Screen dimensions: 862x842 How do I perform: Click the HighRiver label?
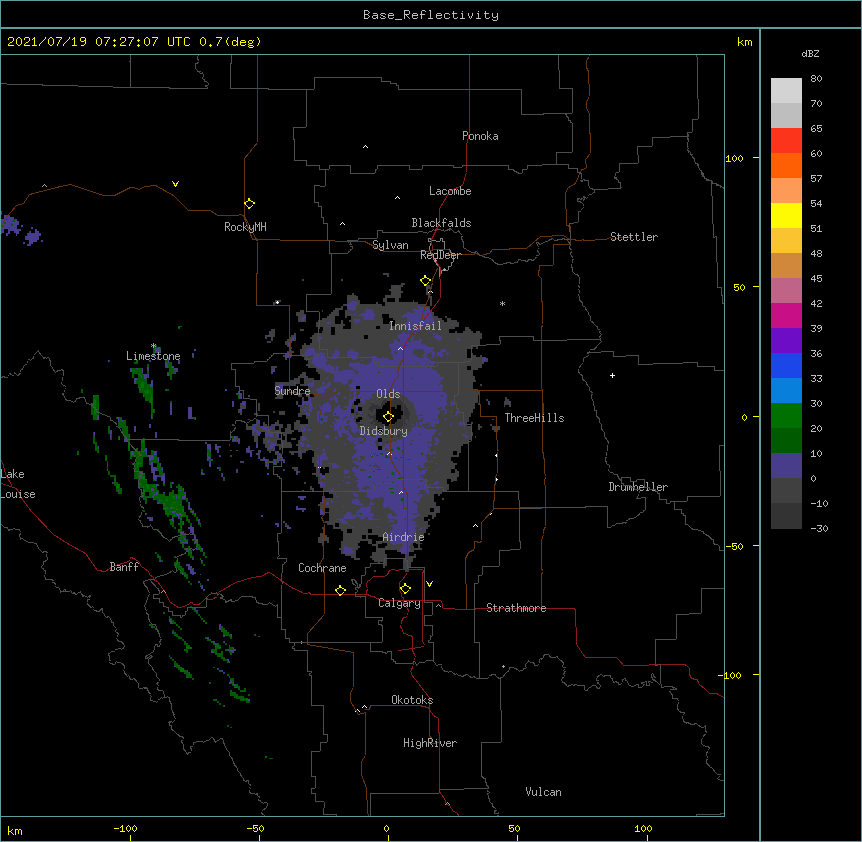tap(430, 743)
